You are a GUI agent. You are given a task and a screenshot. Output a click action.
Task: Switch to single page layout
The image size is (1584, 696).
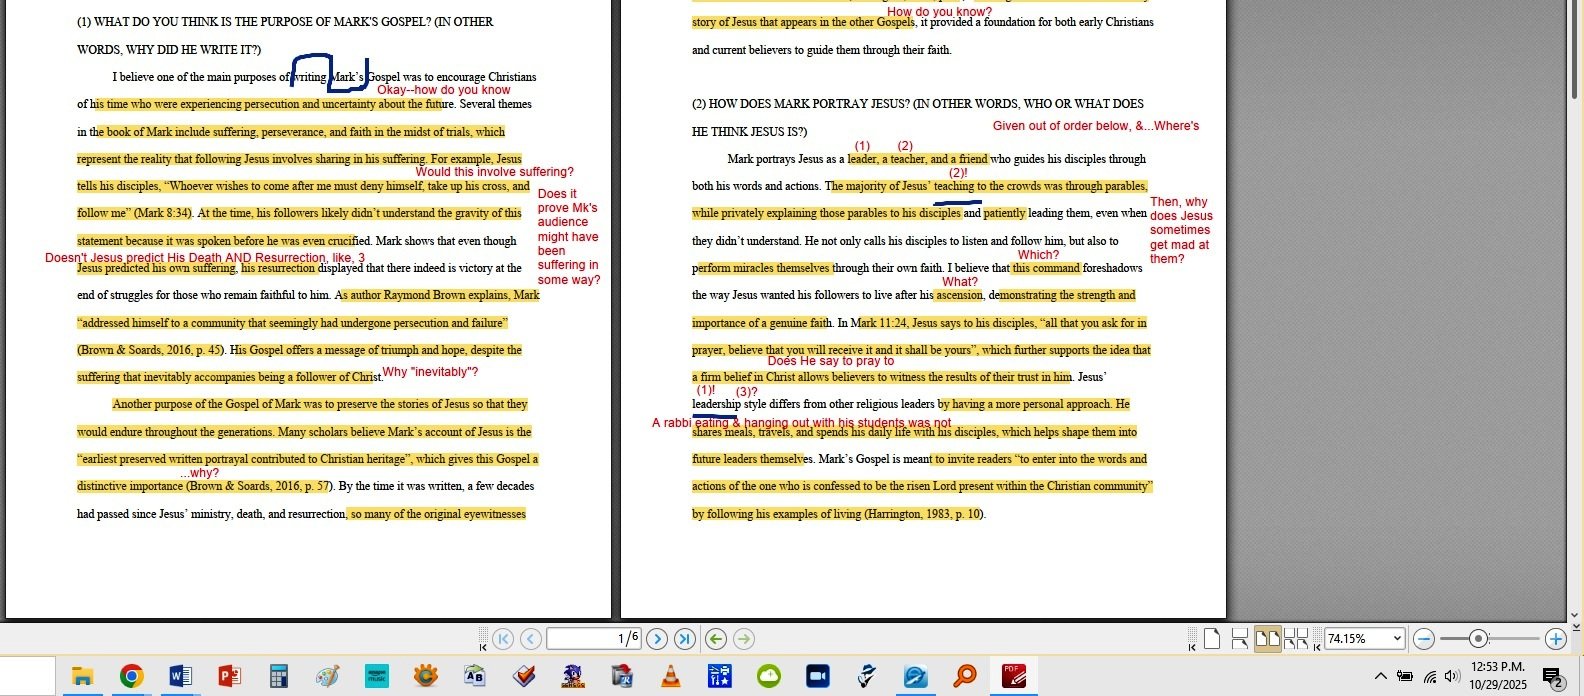pyautogui.click(x=1212, y=639)
